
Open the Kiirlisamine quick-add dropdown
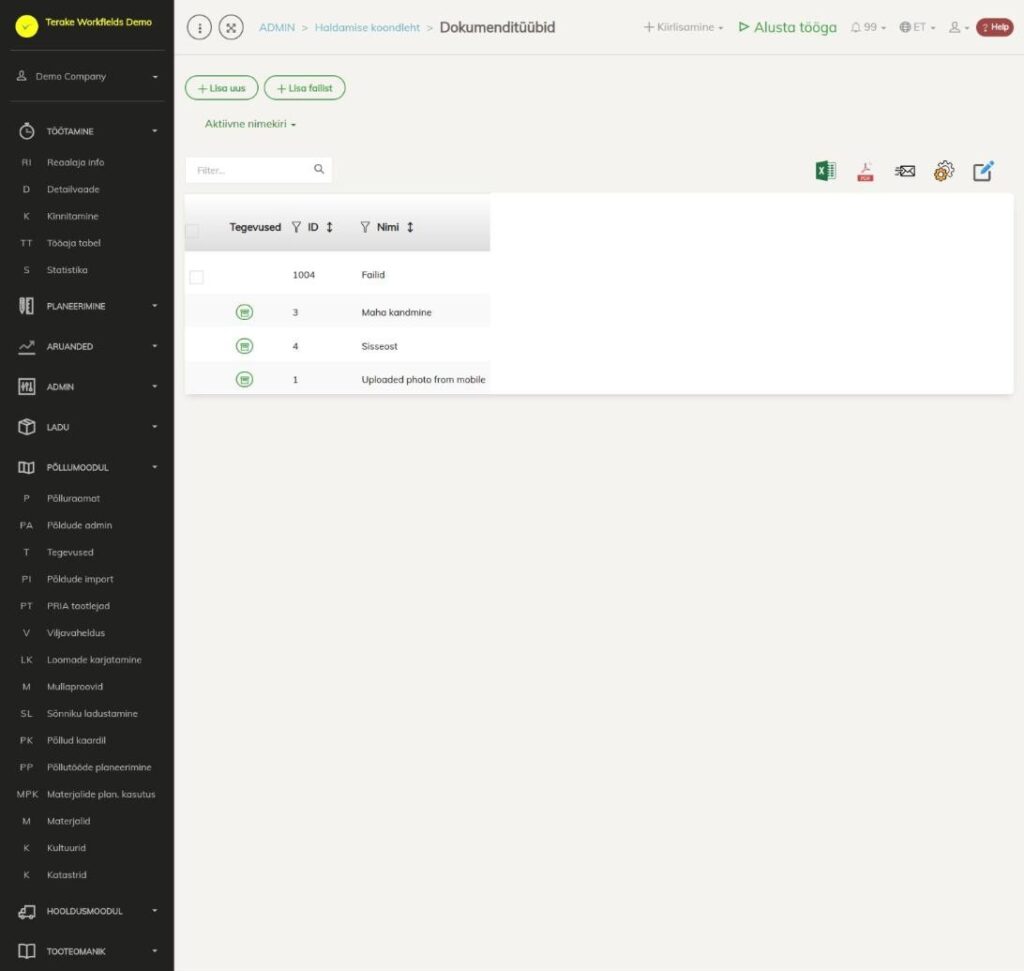tap(683, 27)
